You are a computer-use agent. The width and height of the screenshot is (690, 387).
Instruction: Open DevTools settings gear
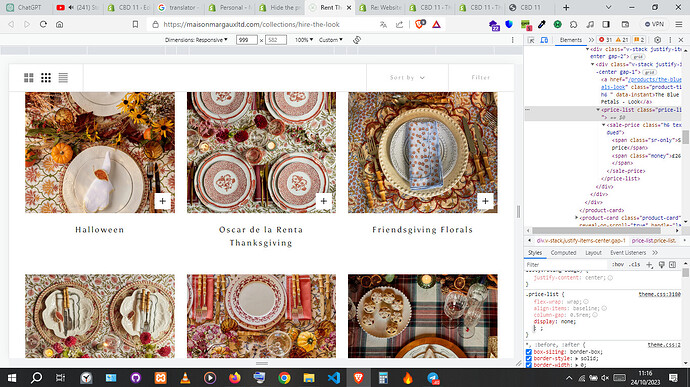(657, 40)
